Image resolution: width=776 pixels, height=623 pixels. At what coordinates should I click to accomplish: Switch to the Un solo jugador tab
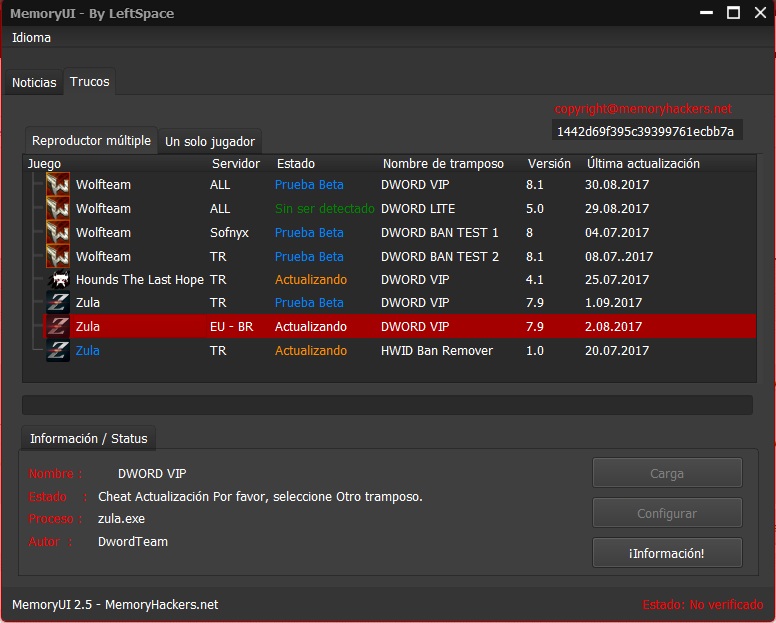click(210, 142)
